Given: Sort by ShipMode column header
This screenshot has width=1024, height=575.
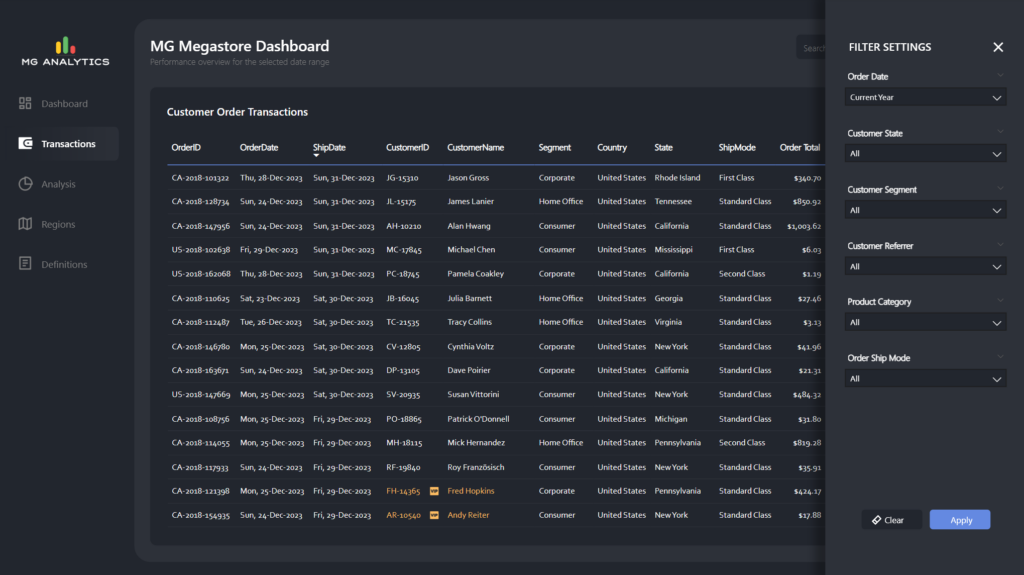Looking at the screenshot, I should click(737, 148).
